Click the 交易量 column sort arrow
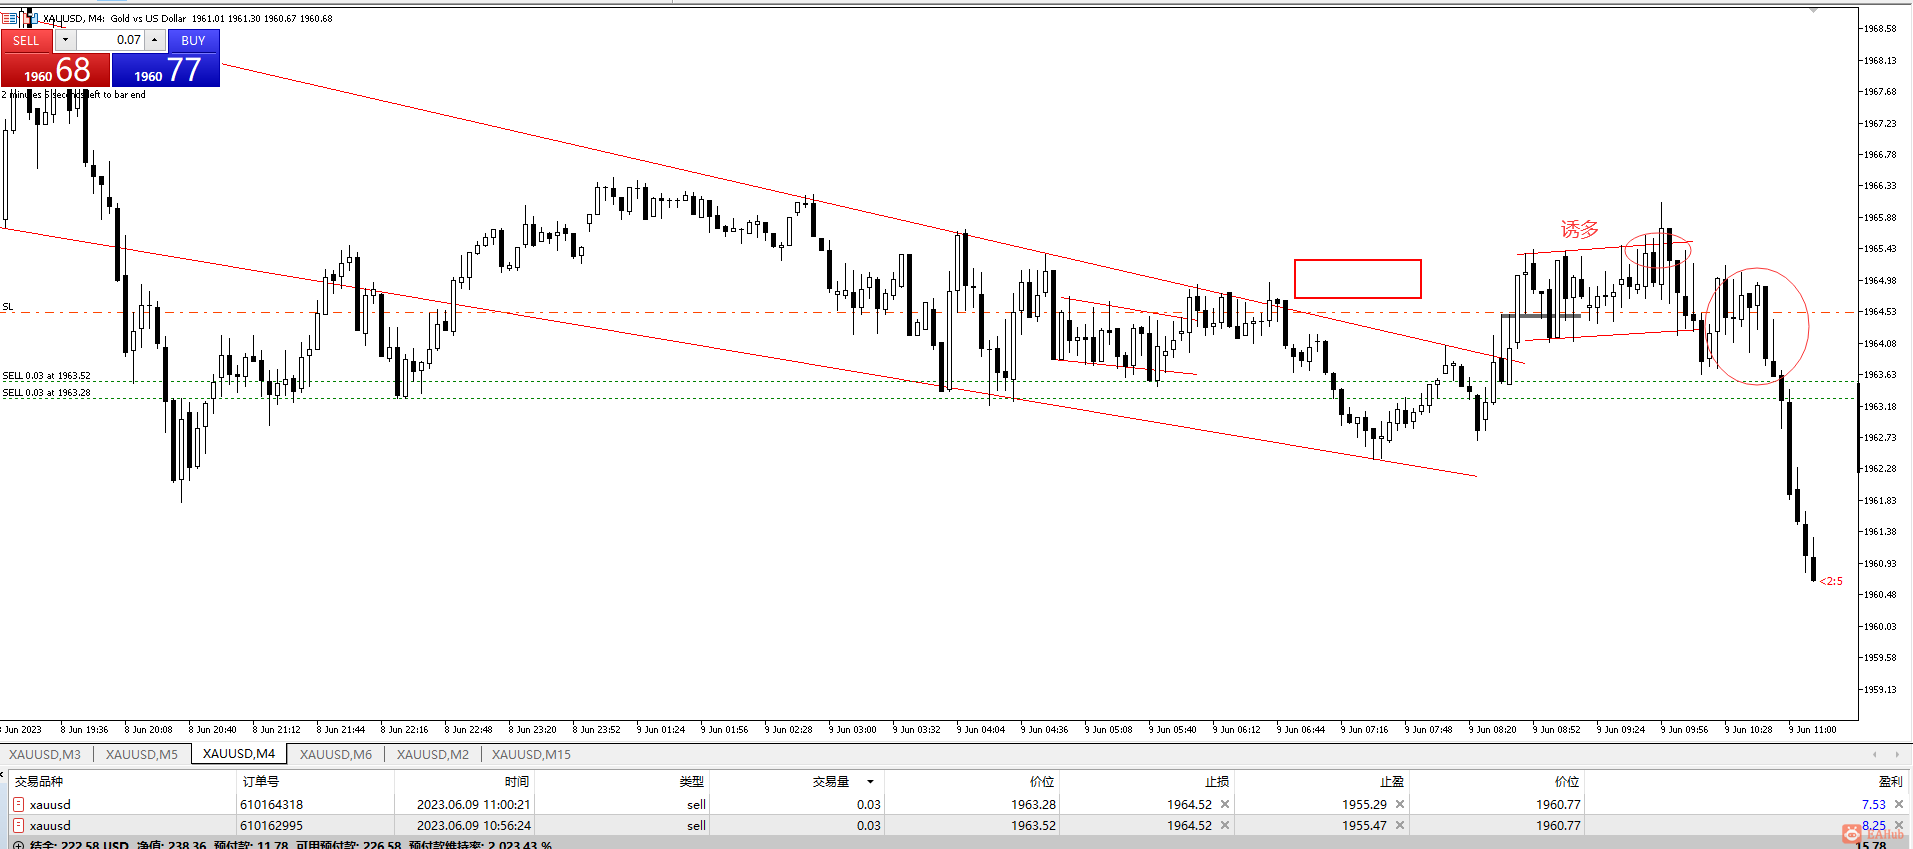Screen dimensions: 1913x849 click(x=870, y=782)
